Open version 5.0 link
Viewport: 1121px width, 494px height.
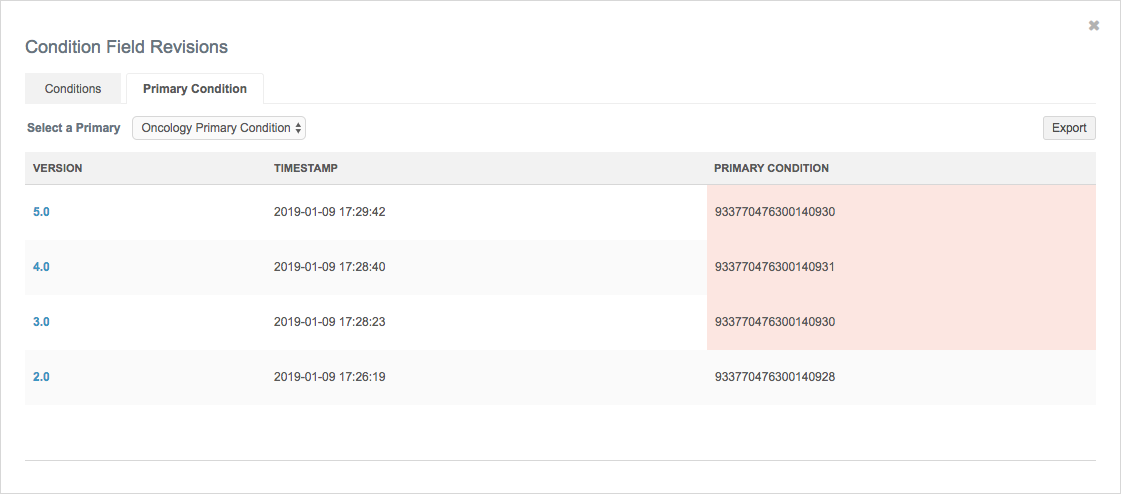coord(41,212)
